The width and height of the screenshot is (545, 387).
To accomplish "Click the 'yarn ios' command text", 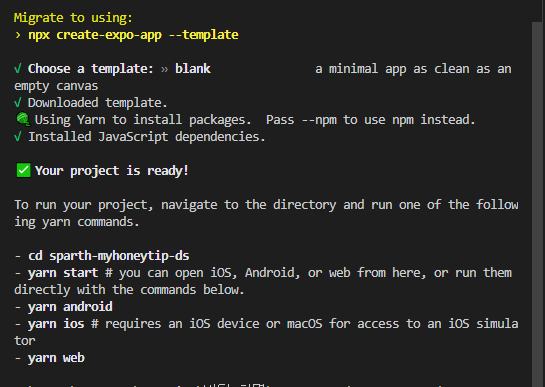I will 56,324.
